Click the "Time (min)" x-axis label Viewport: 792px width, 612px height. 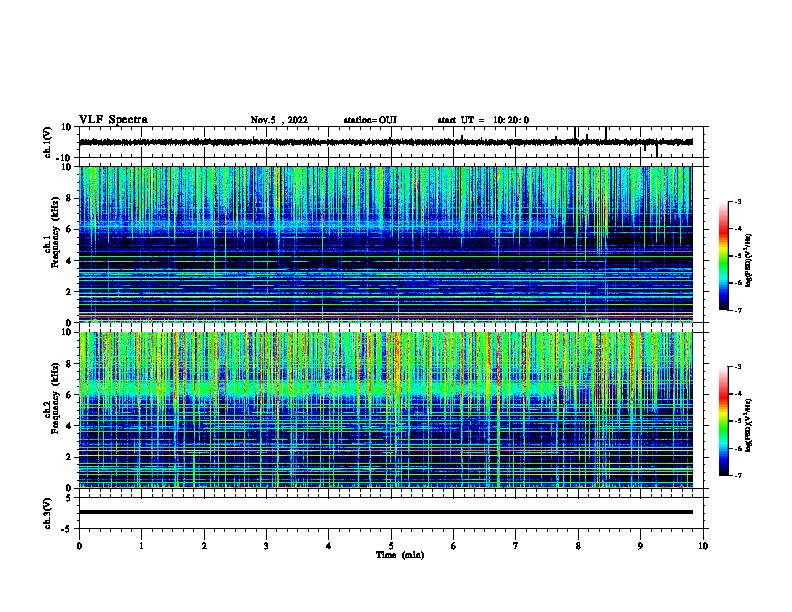(400, 555)
